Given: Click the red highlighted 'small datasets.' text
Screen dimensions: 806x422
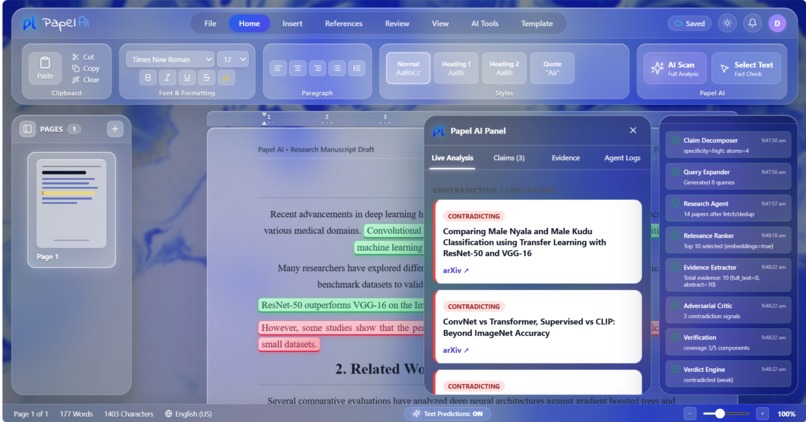Looking at the screenshot, I should coord(288,344).
